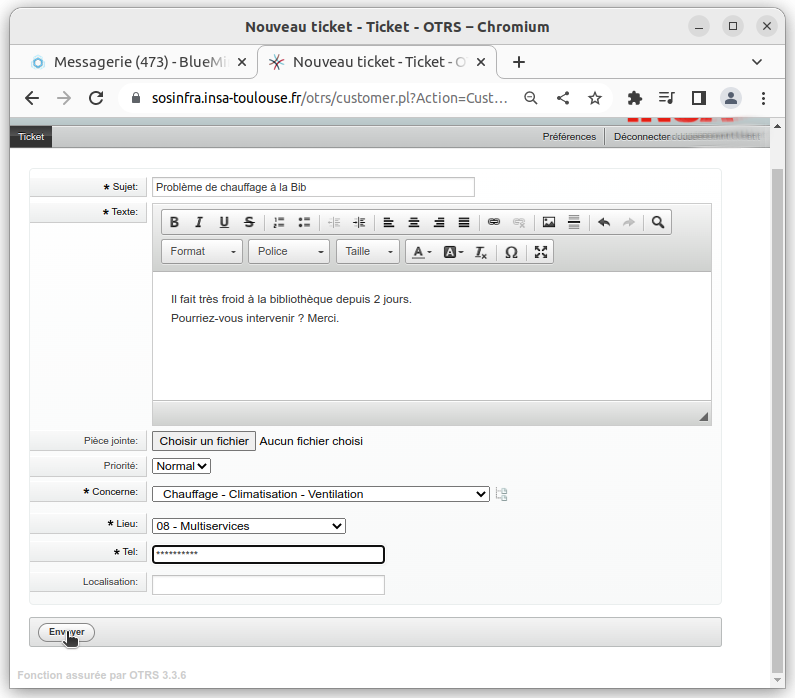
Task: Toggle underline formatting in the editor
Action: tap(224, 222)
